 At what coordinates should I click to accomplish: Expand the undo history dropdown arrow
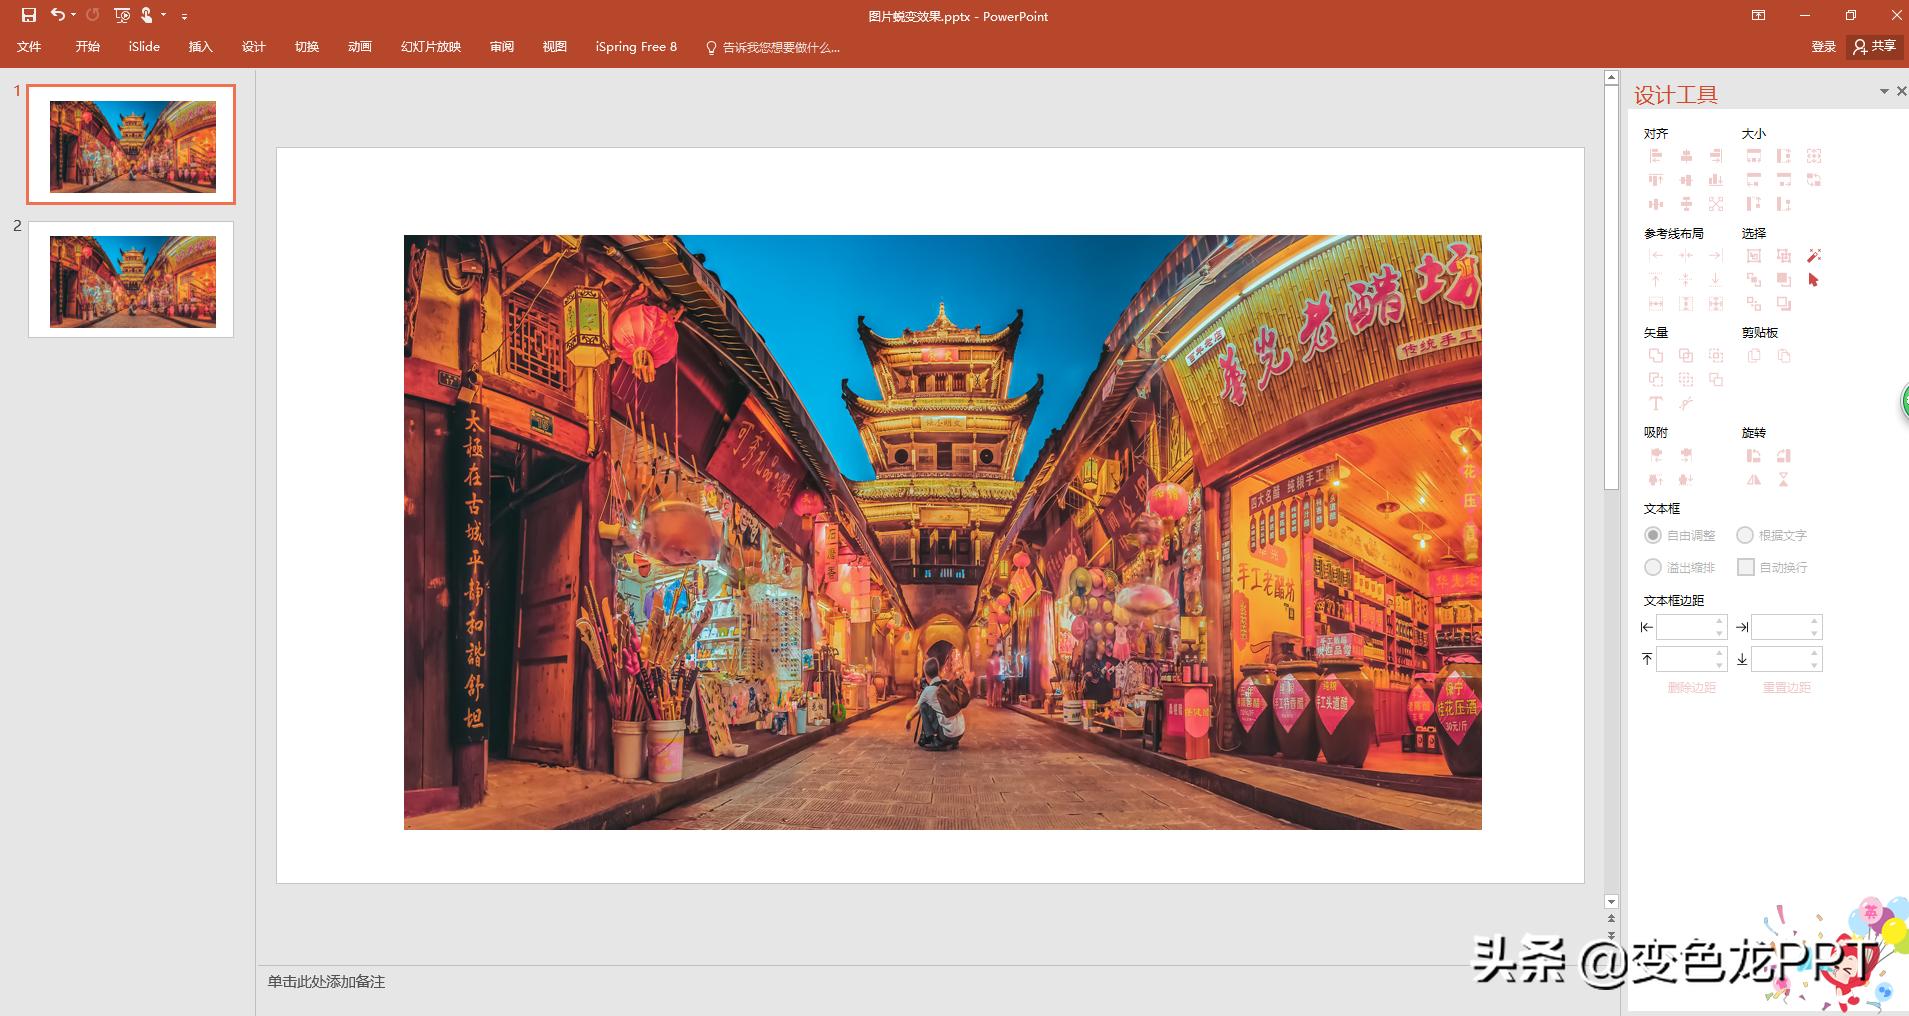tap(74, 15)
